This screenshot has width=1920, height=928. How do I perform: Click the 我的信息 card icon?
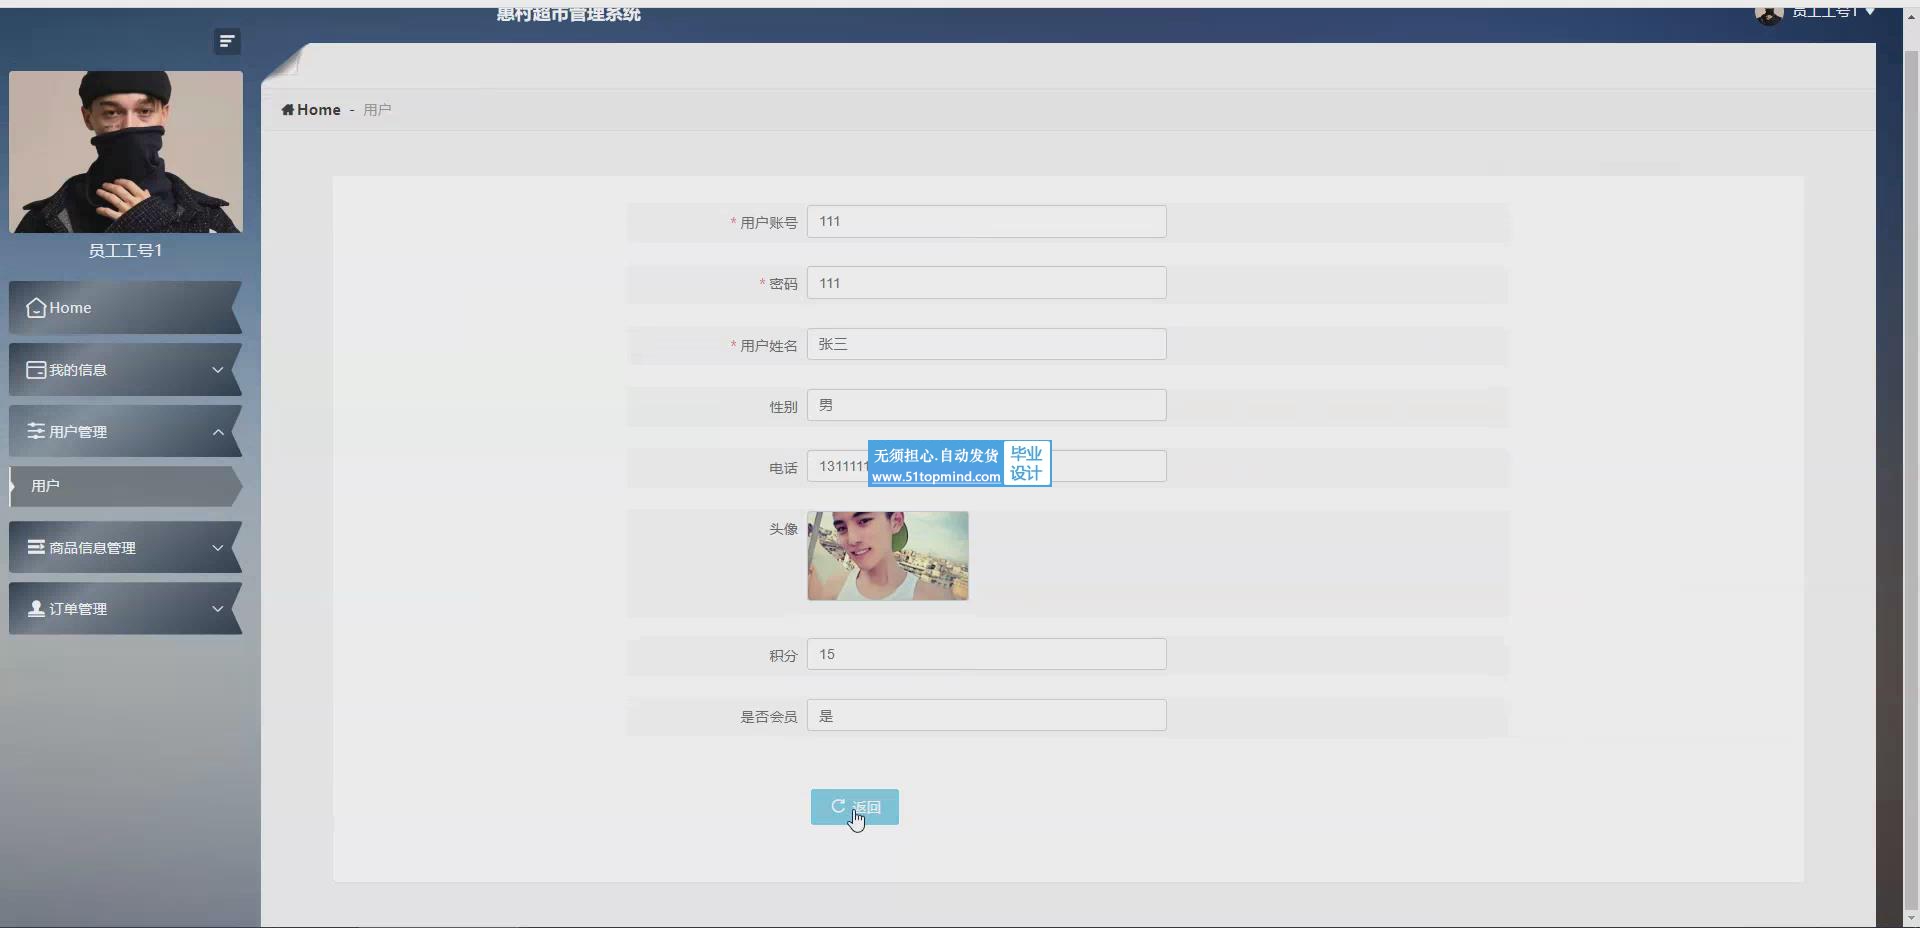click(x=36, y=370)
